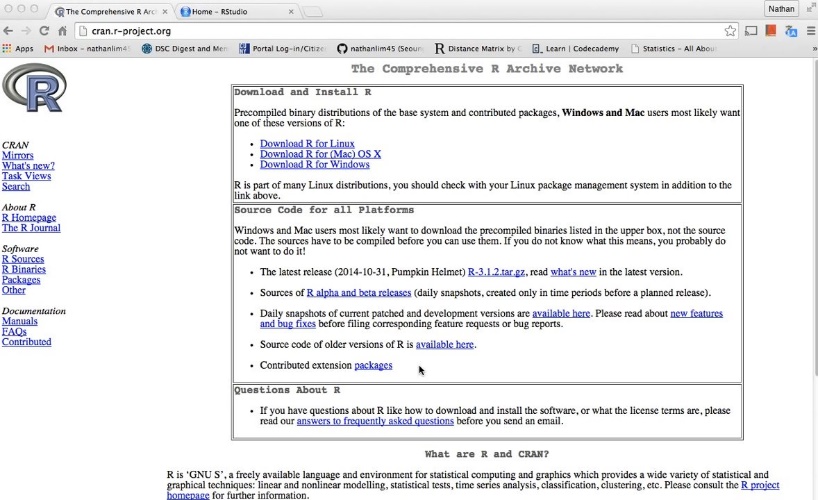Open the Manuals documentation link

[x=19, y=322]
